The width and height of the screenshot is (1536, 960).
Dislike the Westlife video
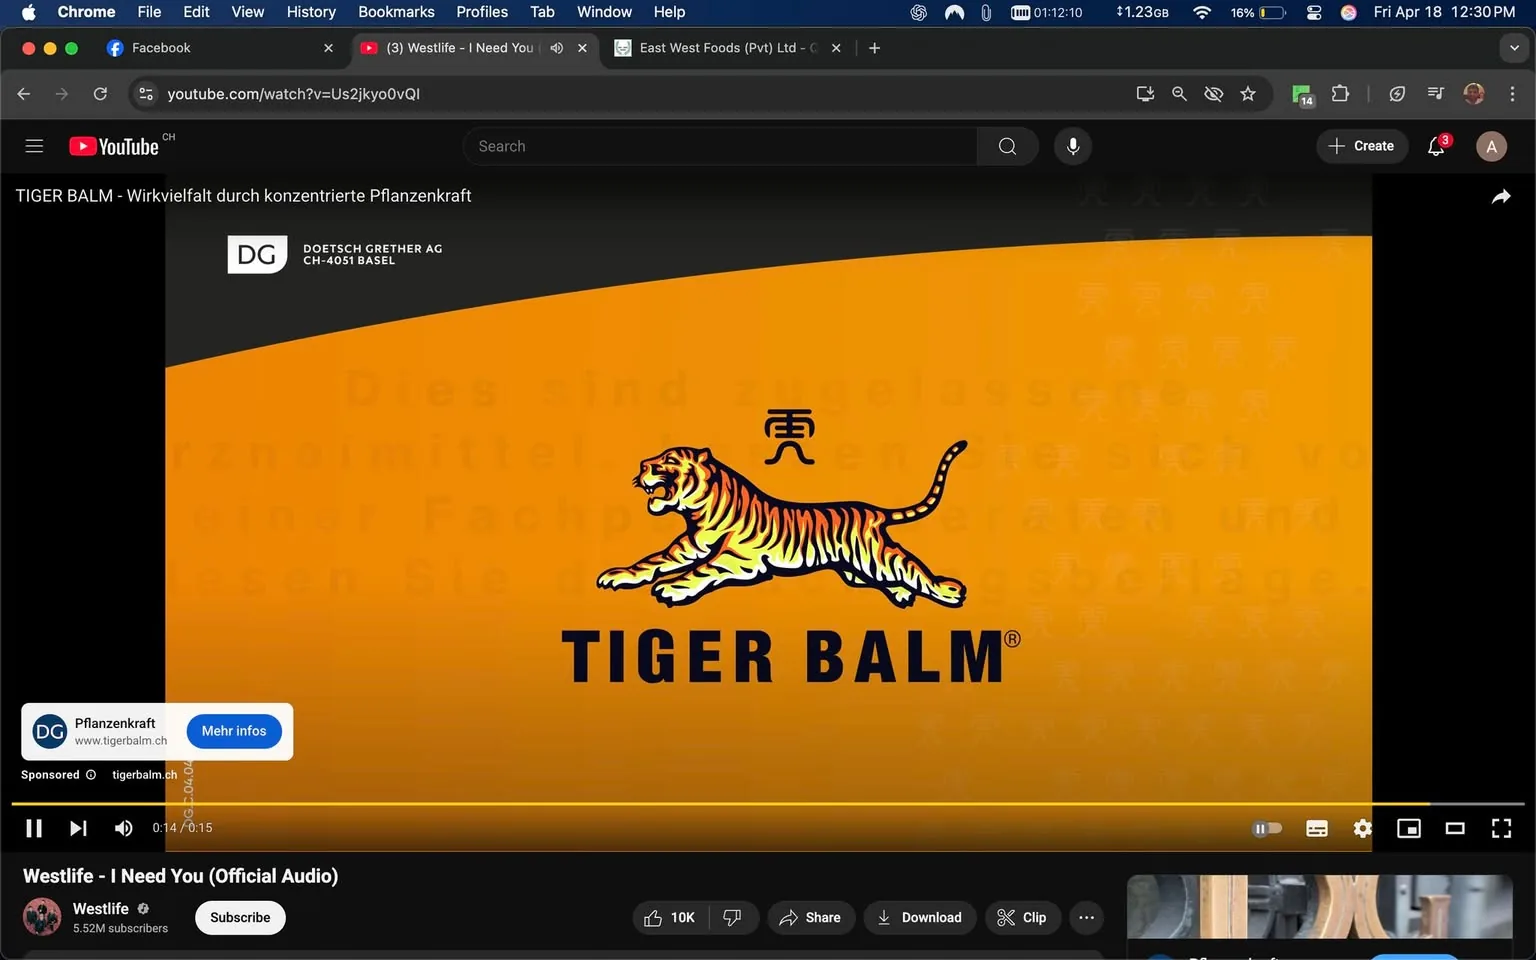point(733,917)
